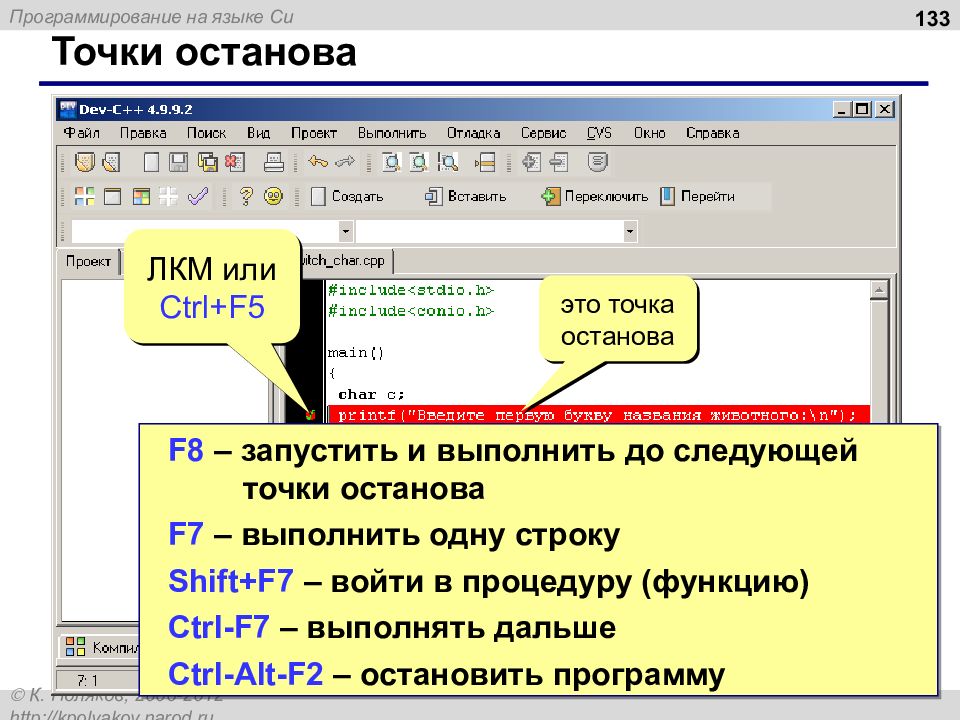Image resolution: width=960 pixels, height=720 pixels.
Task: Click the Перейти bookmarks button
Action: coord(698,197)
